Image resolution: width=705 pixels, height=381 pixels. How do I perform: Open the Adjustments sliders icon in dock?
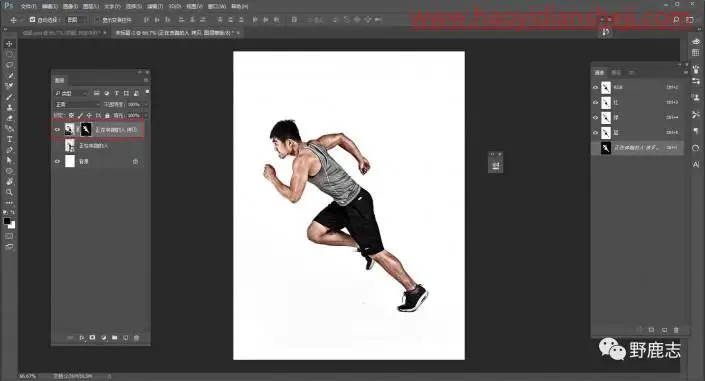(x=696, y=81)
